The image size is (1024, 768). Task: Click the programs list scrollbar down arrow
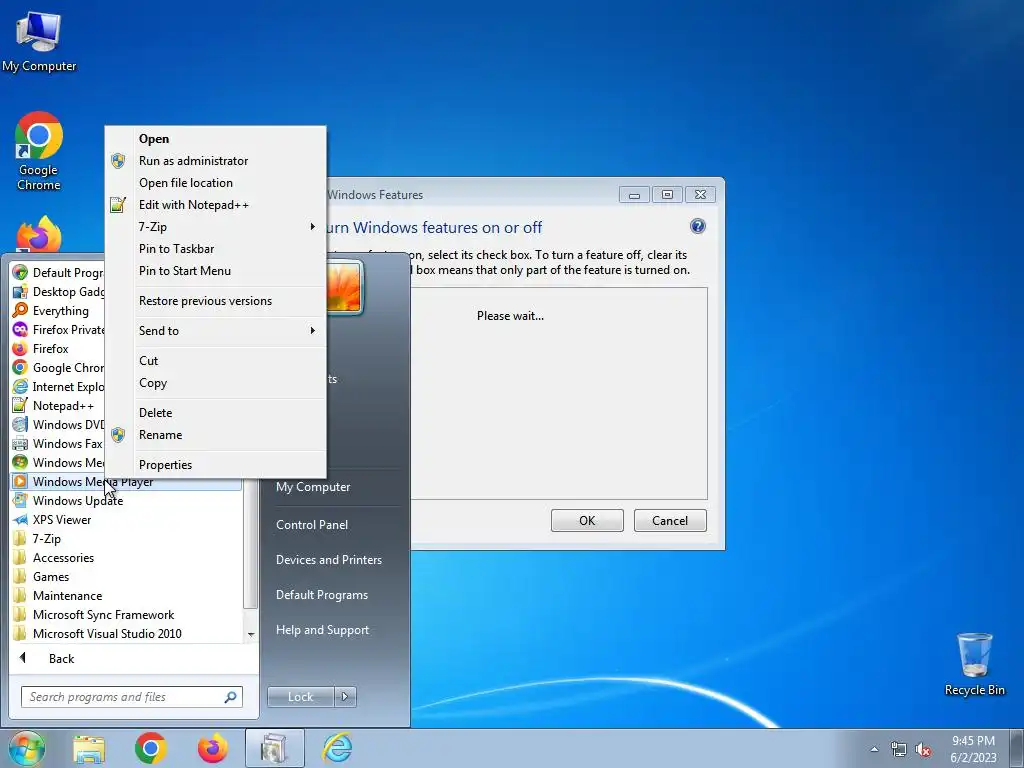tap(251, 634)
